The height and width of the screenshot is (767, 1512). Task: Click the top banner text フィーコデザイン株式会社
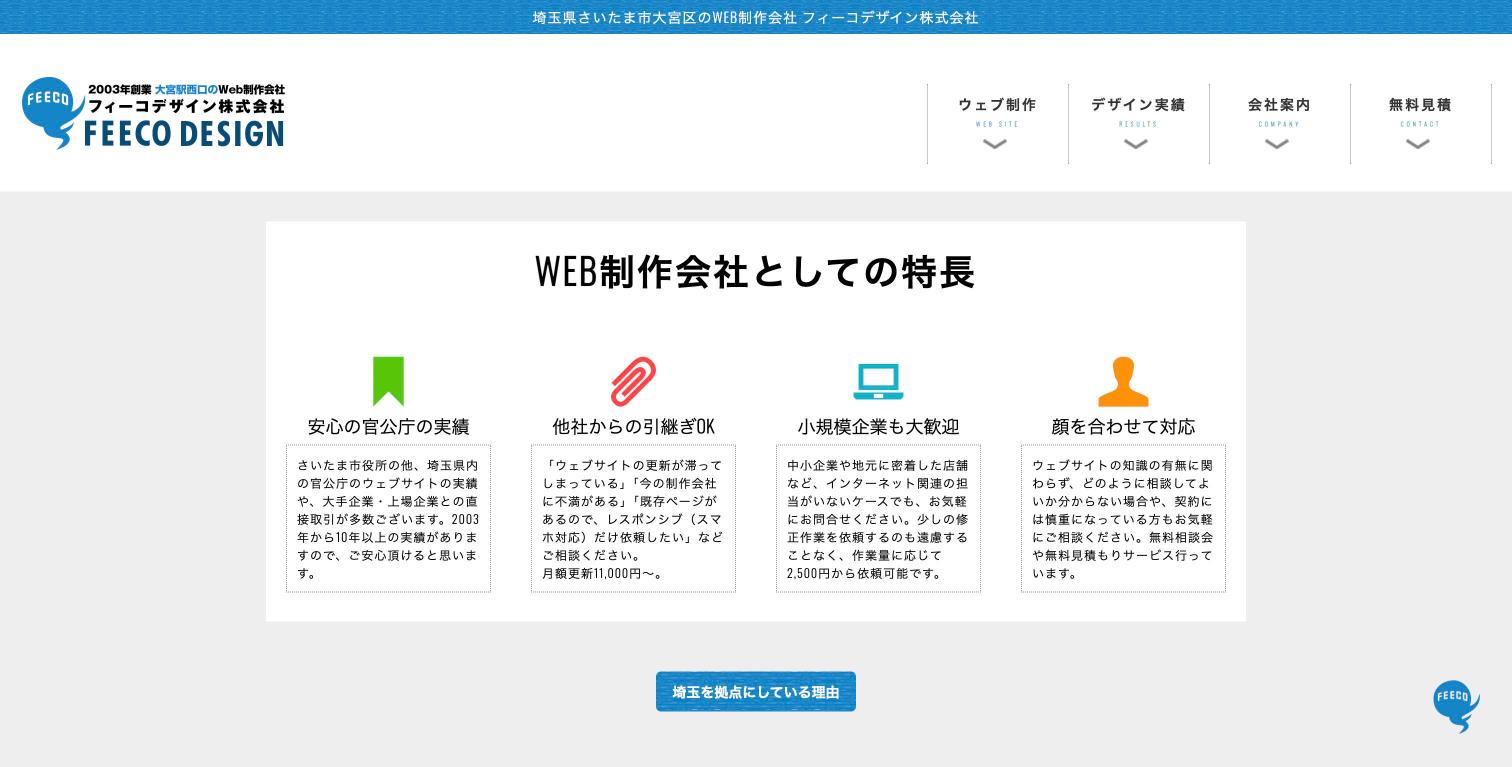point(890,17)
